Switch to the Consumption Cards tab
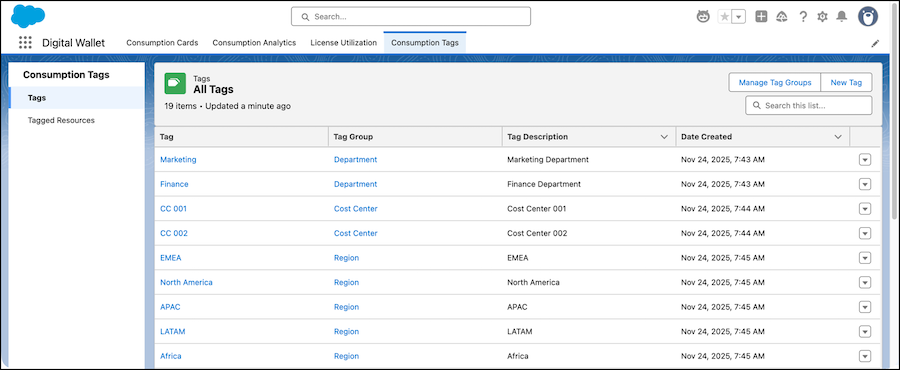Screen dimensions: 900x370 (x=162, y=42)
